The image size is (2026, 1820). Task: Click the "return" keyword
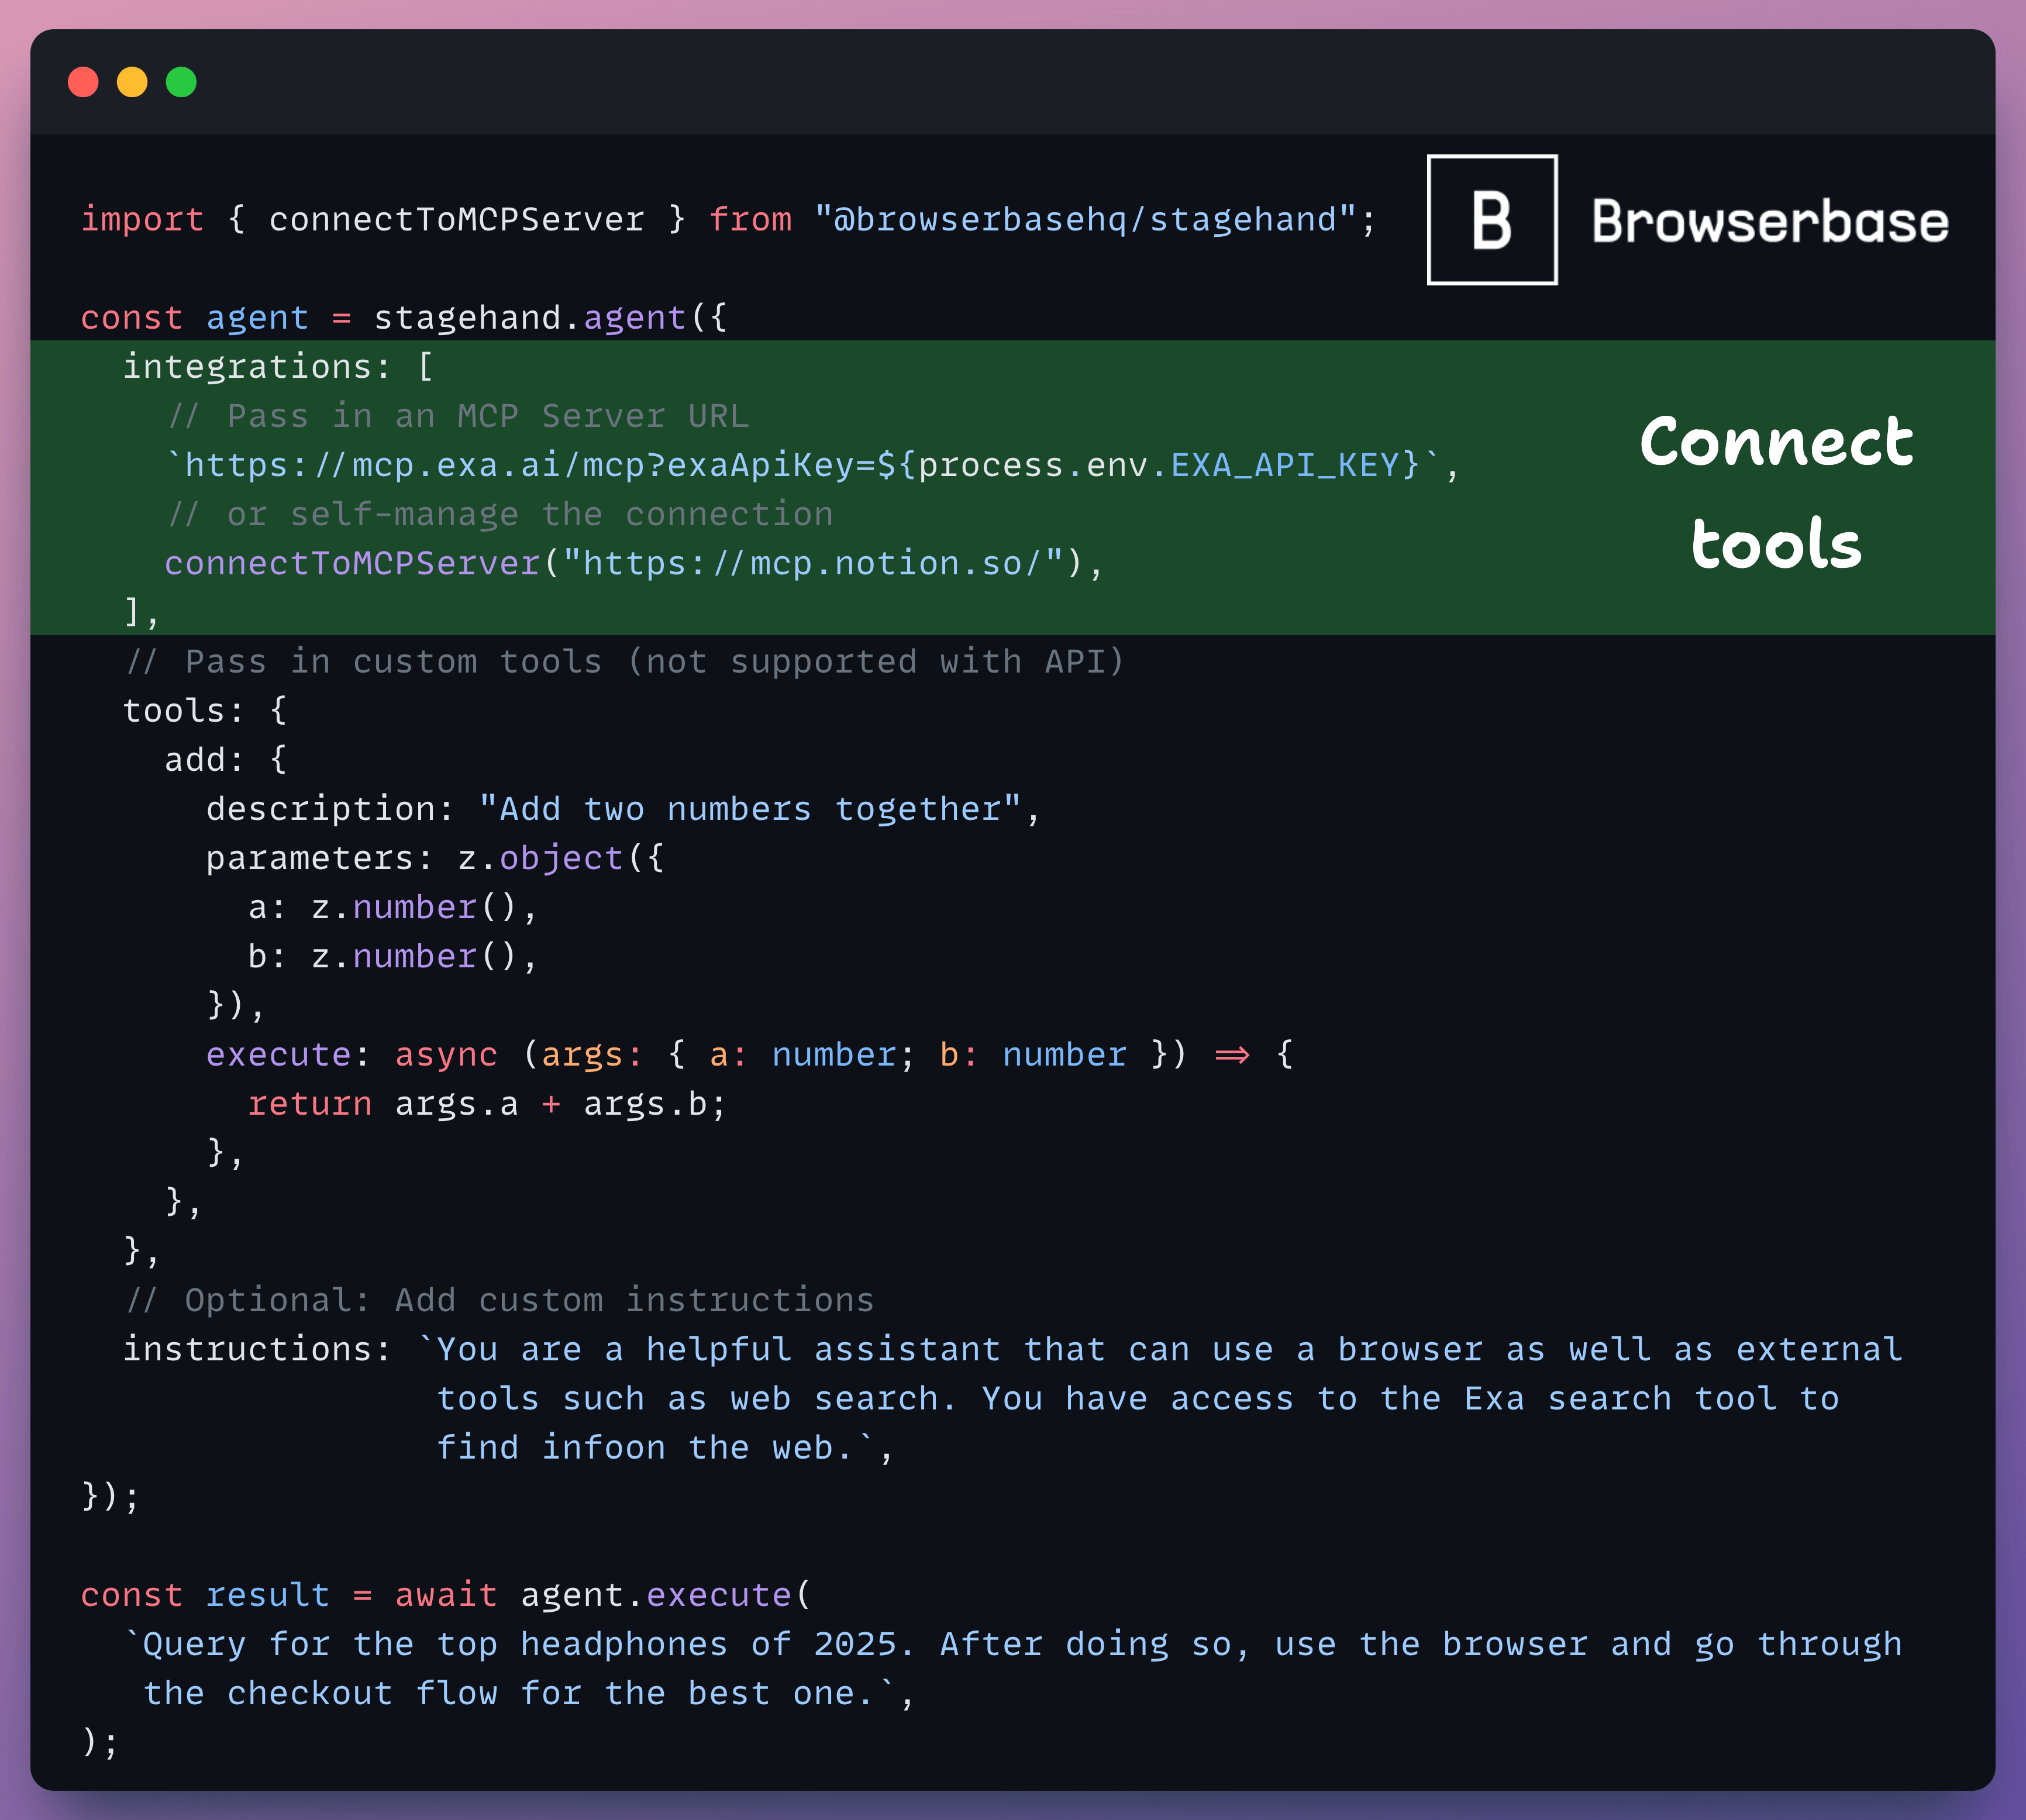(309, 1104)
